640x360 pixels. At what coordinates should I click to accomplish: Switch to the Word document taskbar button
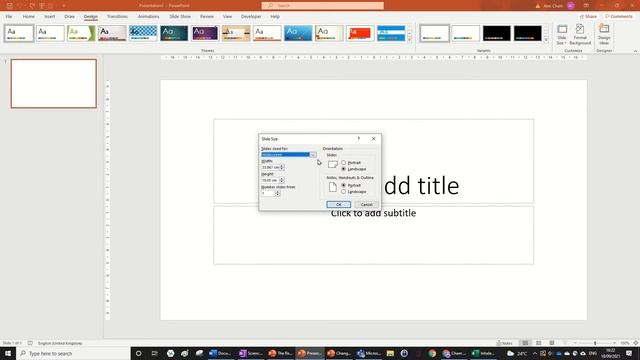pyautogui.click(x=220, y=353)
